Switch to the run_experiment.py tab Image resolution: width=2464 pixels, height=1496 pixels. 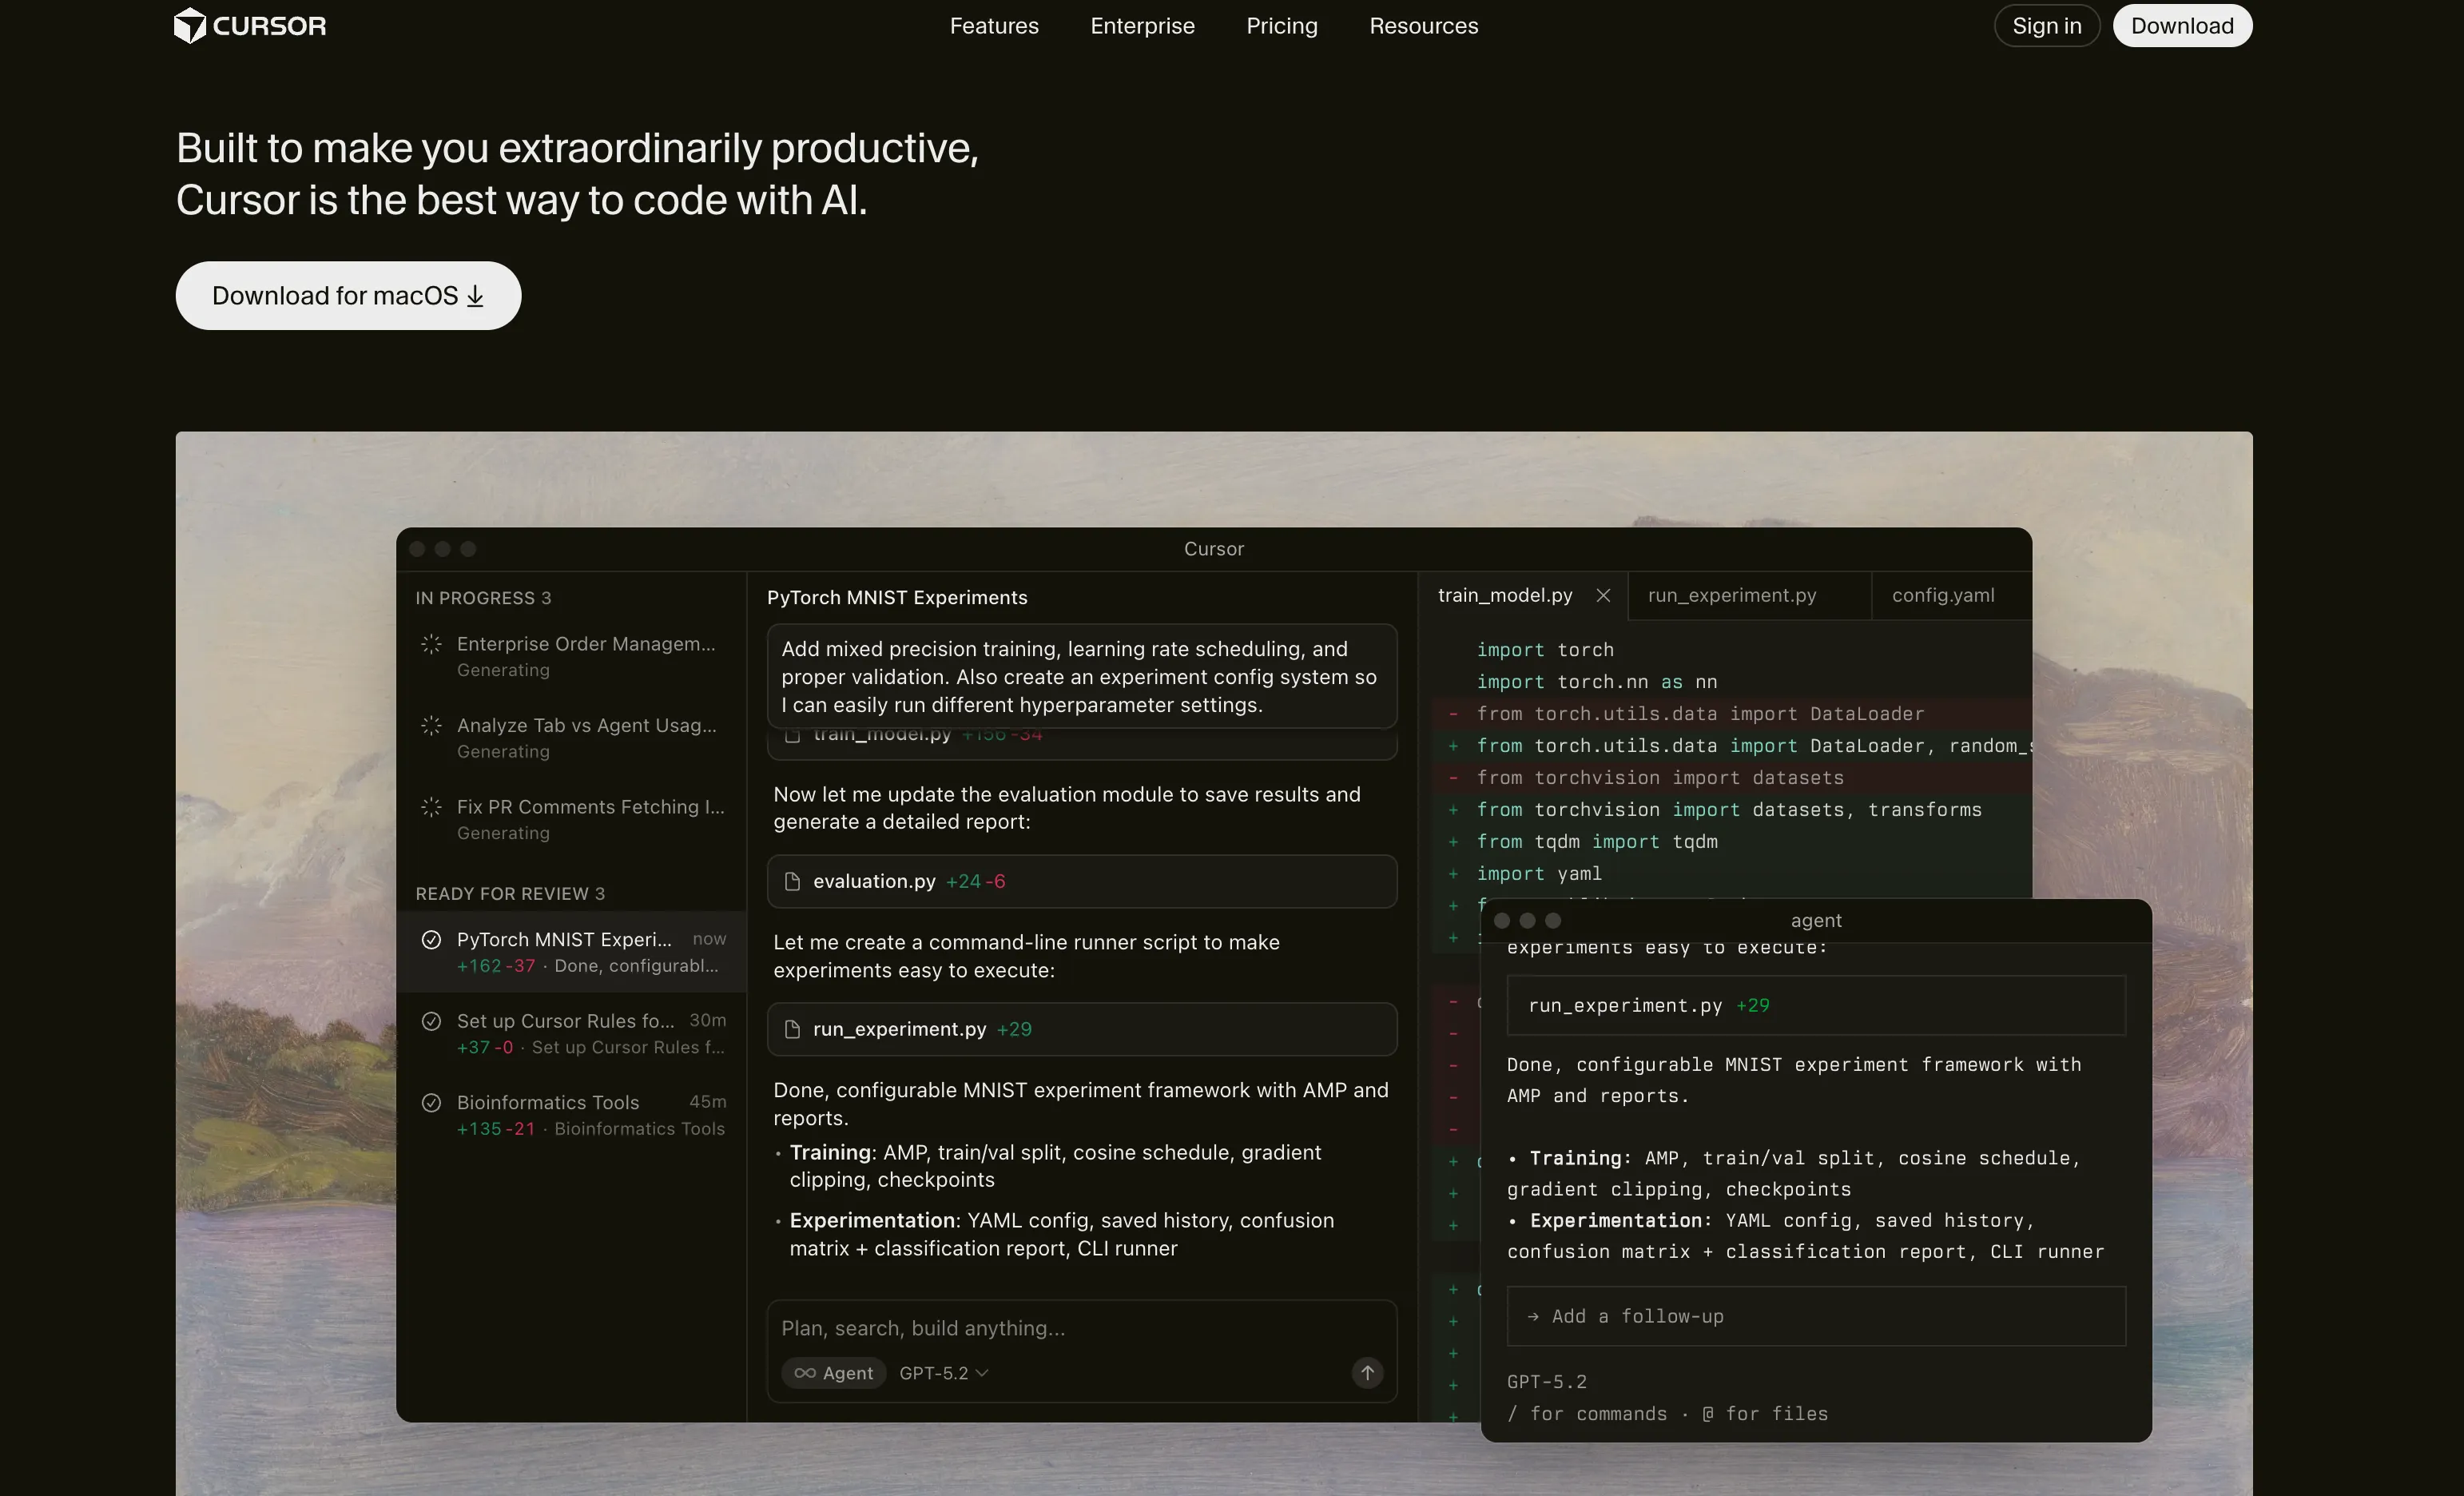pos(1732,596)
